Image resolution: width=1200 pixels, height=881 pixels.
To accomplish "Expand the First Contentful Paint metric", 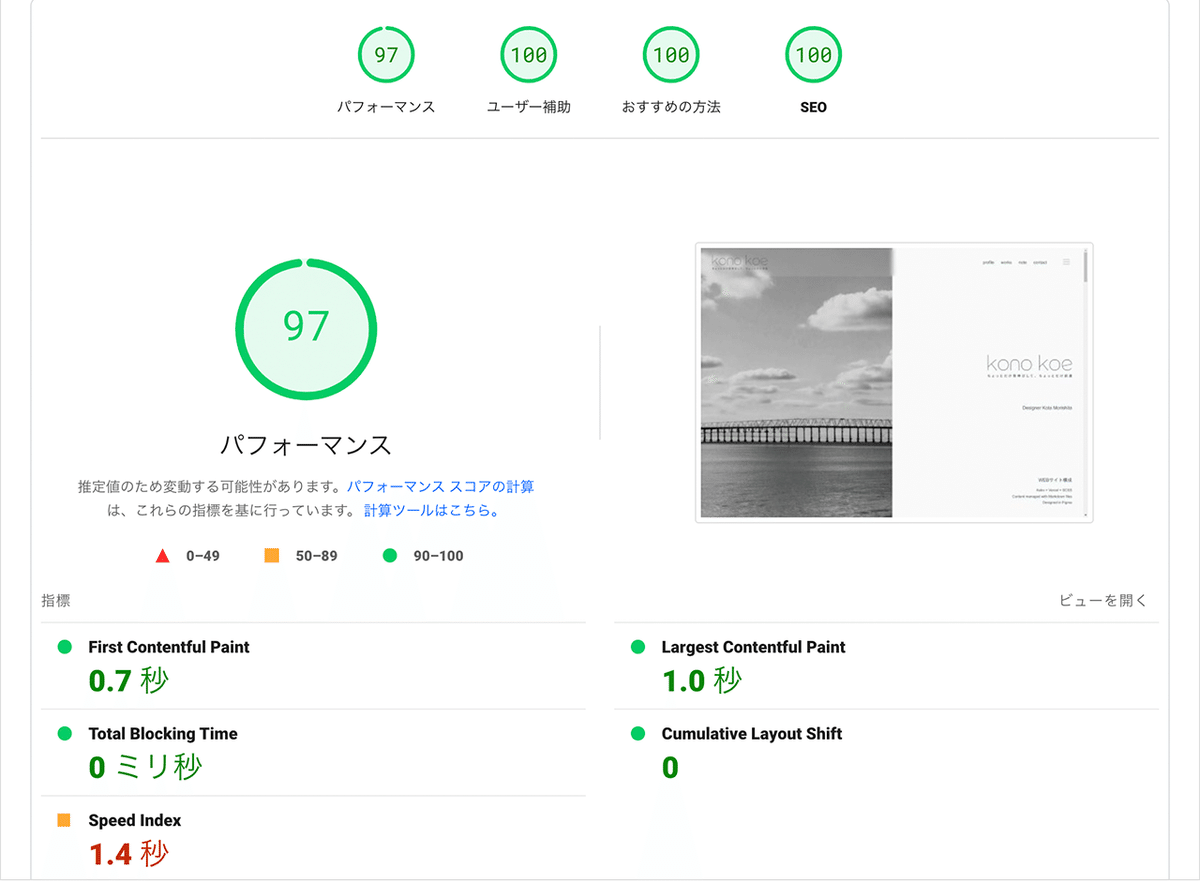I will (313, 666).
